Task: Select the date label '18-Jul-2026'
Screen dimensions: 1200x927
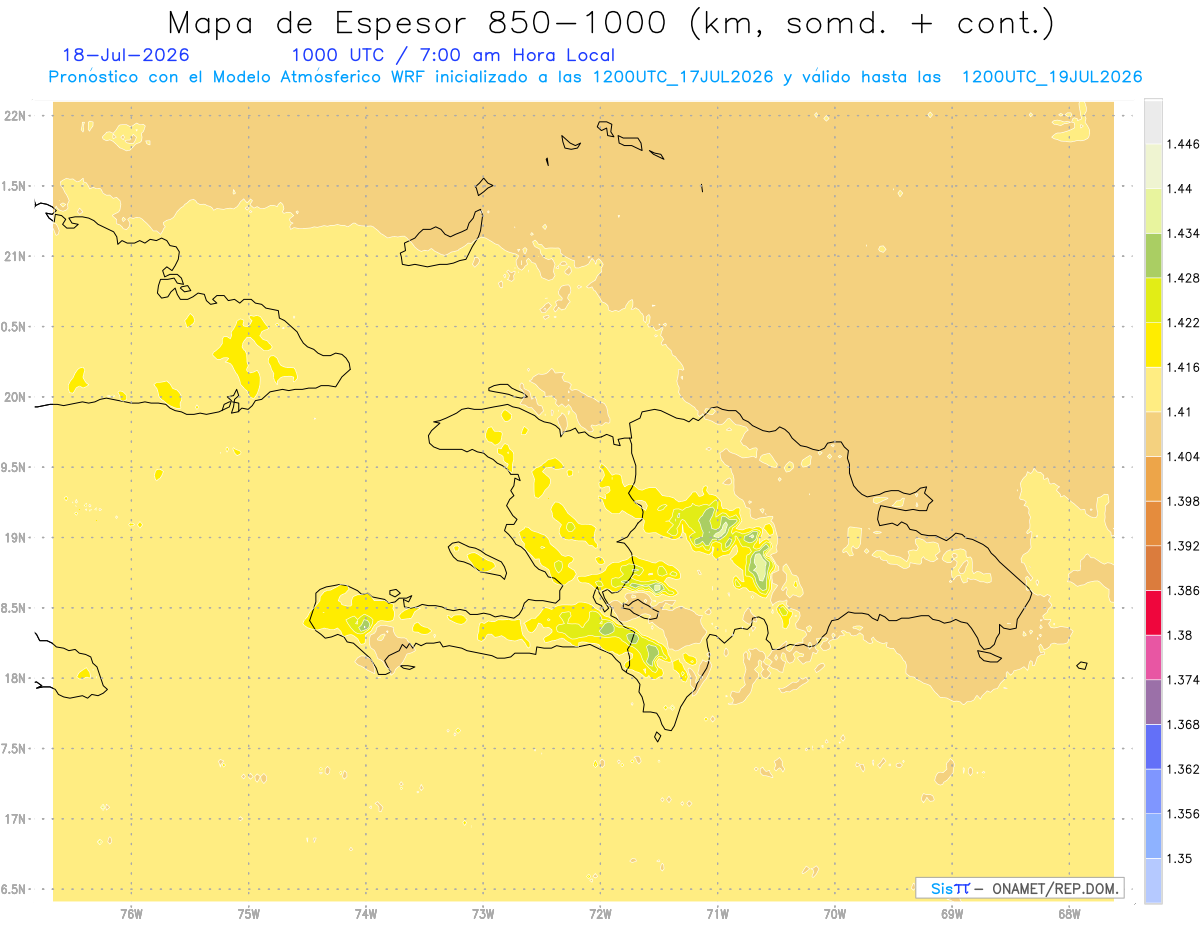Action: [x=126, y=55]
